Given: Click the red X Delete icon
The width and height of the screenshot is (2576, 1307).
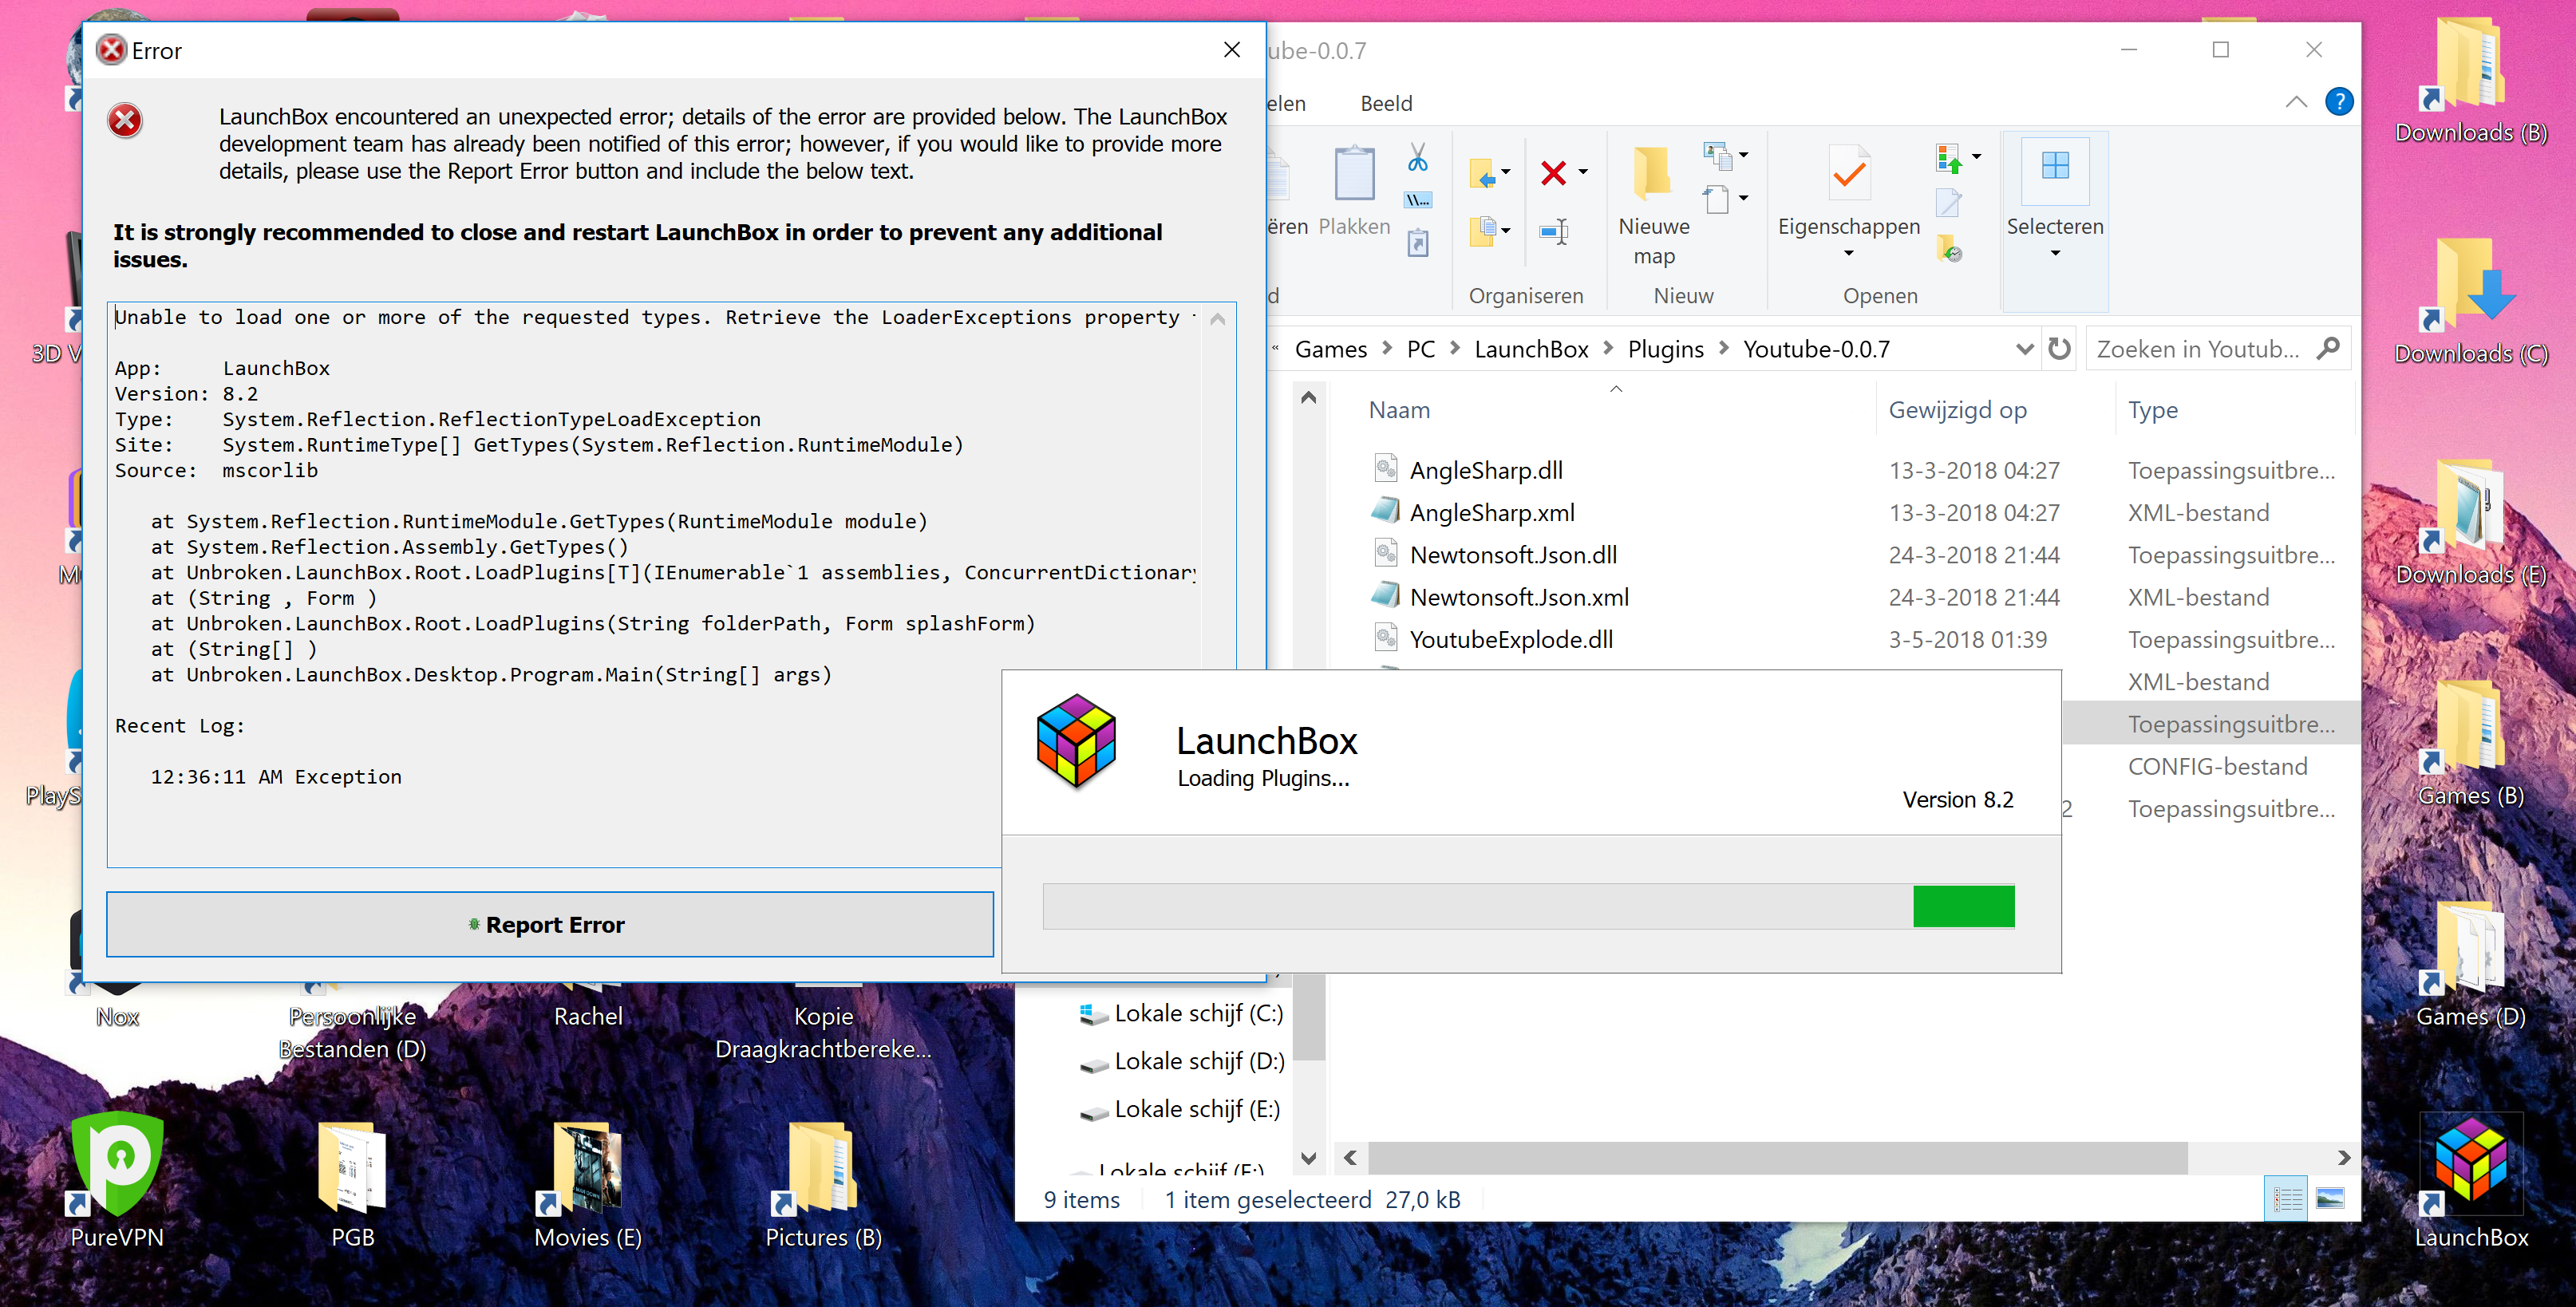Looking at the screenshot, I should pyautogui.click(x=1553, y=173).
